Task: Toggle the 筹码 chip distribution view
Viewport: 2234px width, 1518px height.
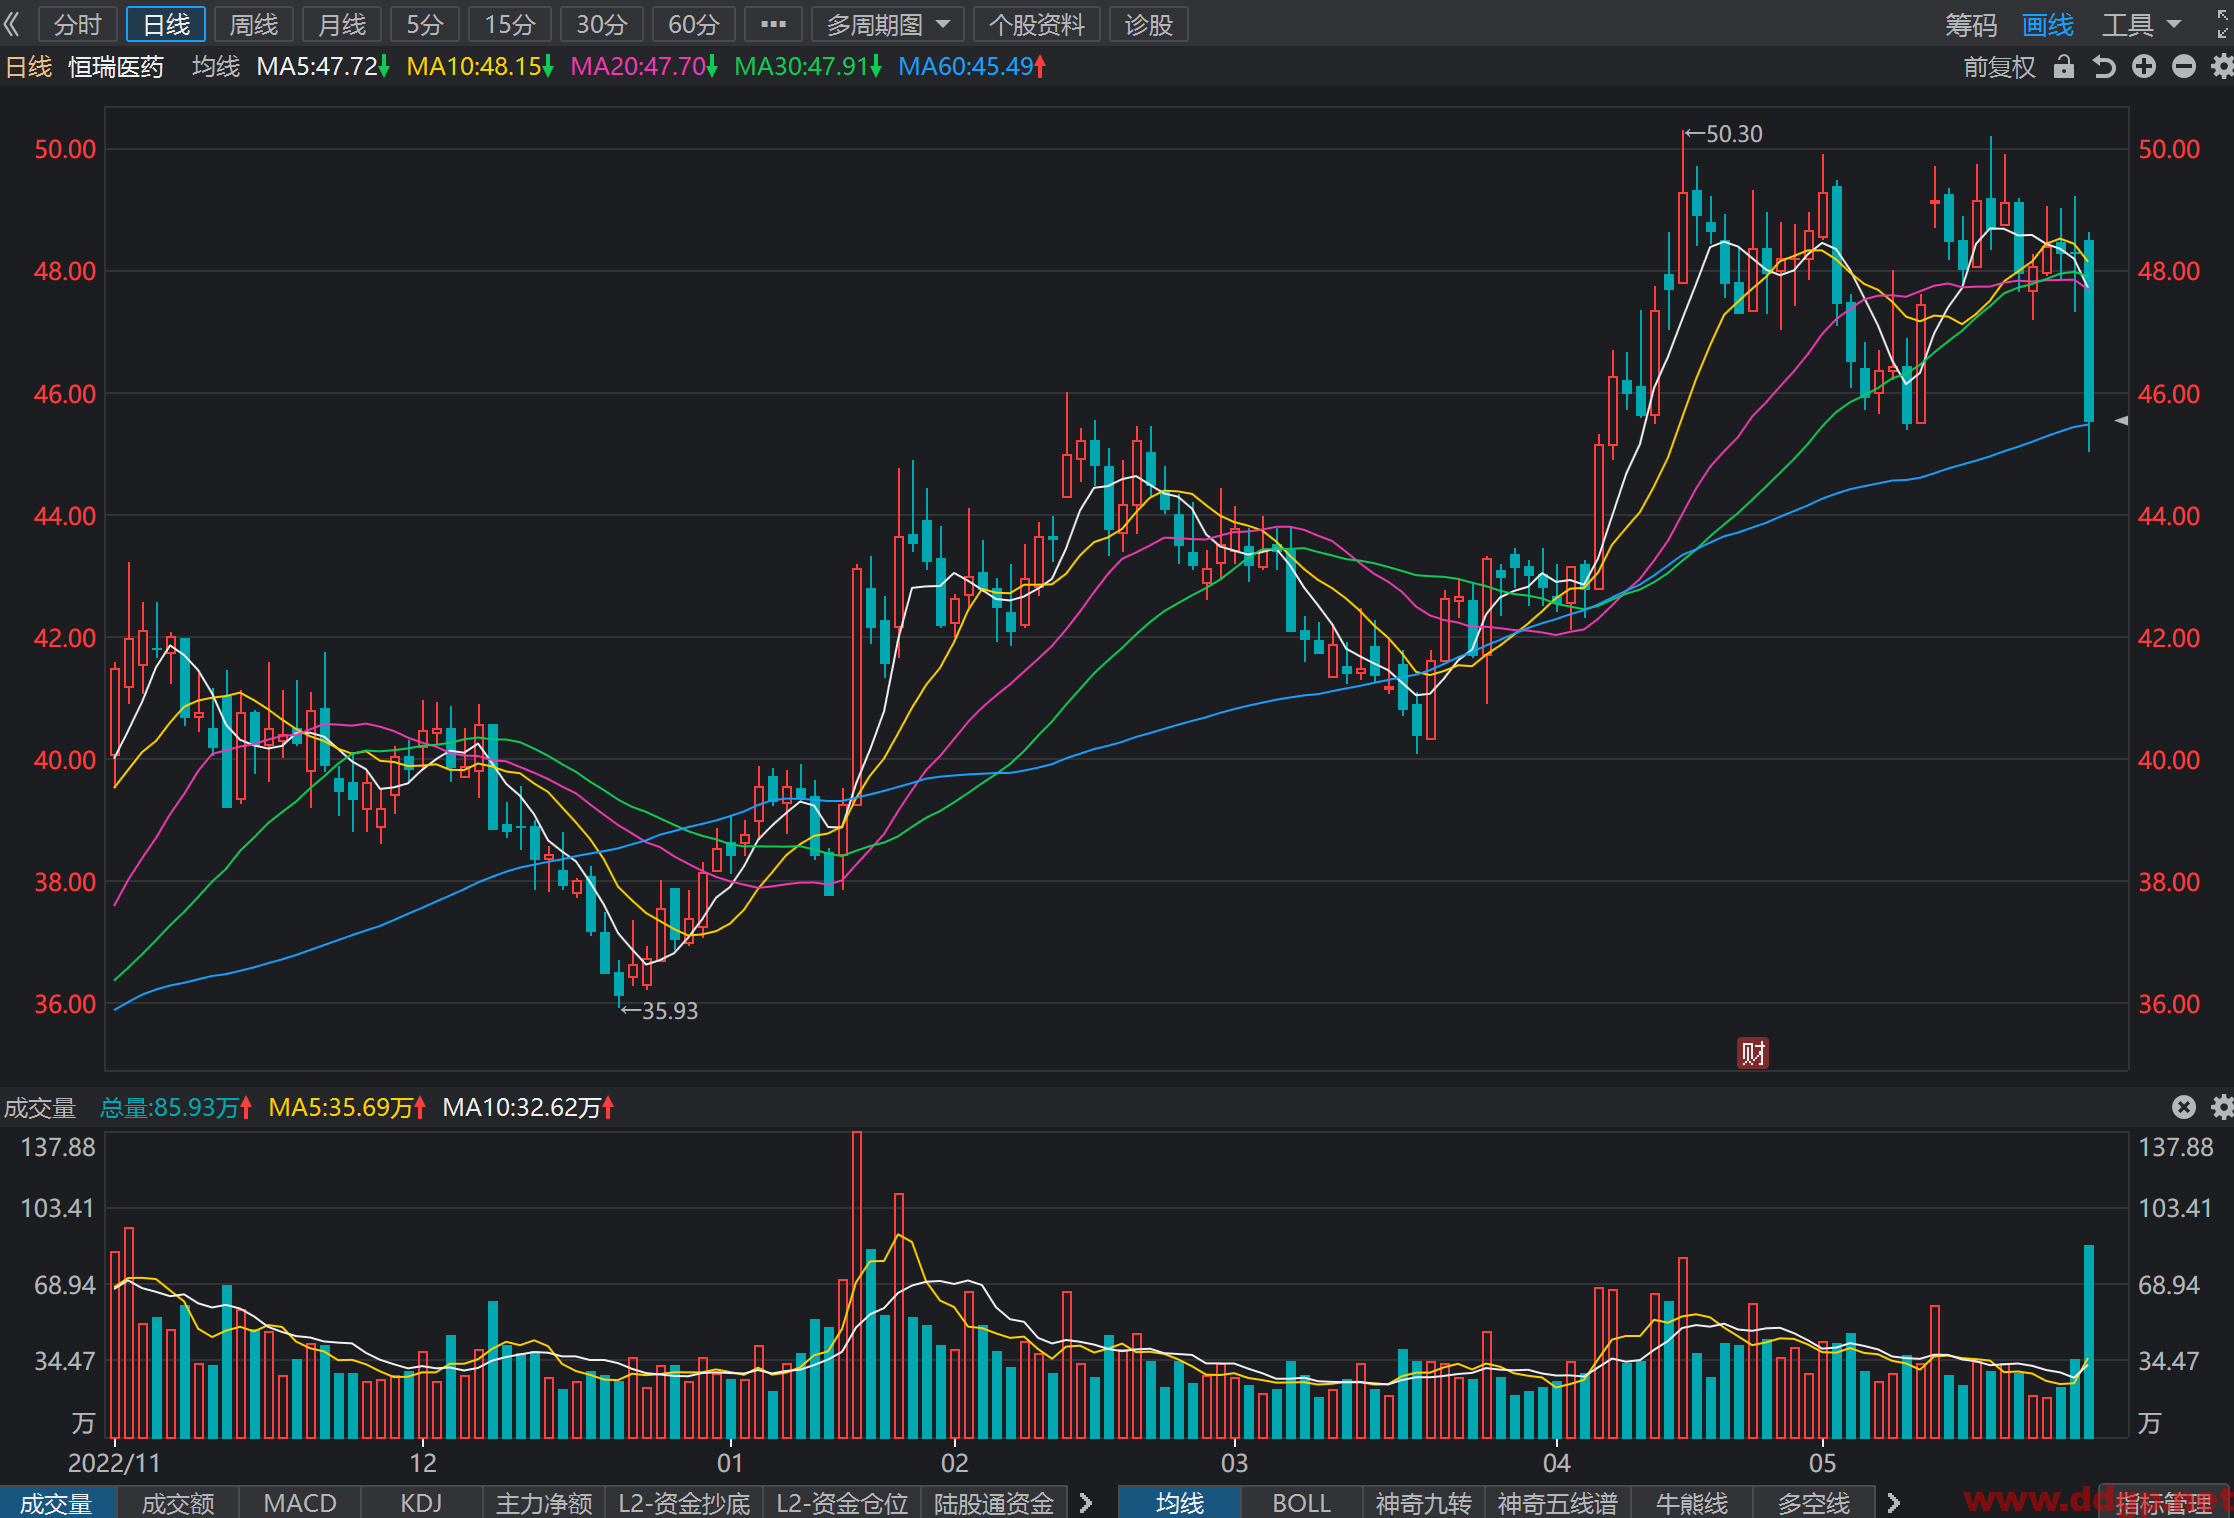Action: pyautogui.click(x=1971, y=25)
